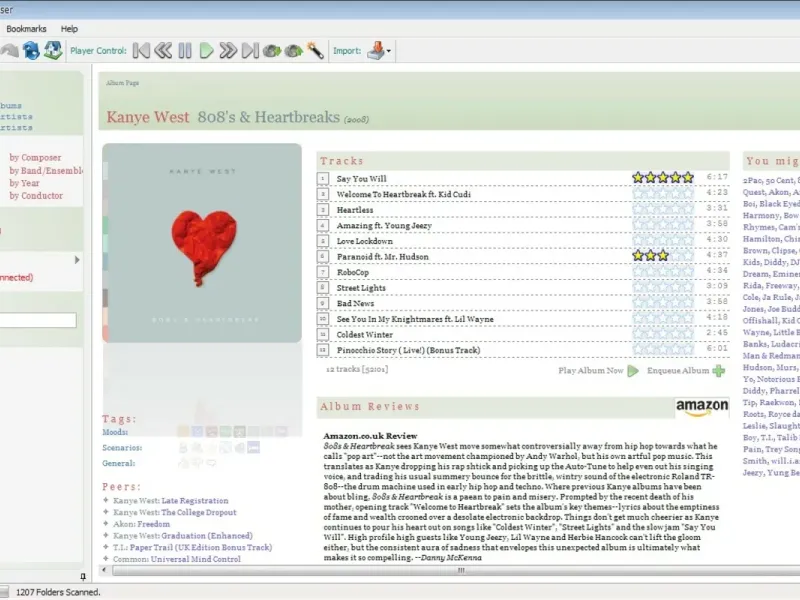Image resolution: width=800 pixels, height=600 pixels.
Task: Browse by Conductor in sidebar
Action: click(36, 196)
